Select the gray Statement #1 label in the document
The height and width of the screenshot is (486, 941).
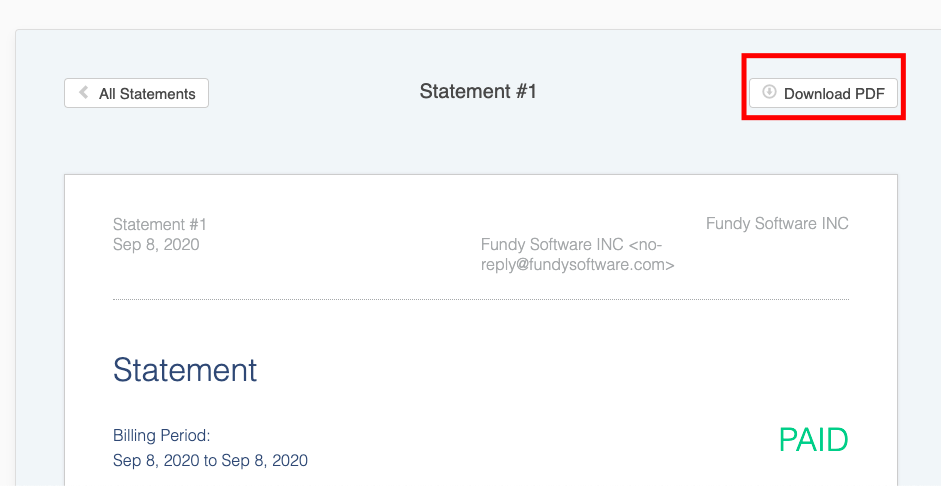(160, 224)
